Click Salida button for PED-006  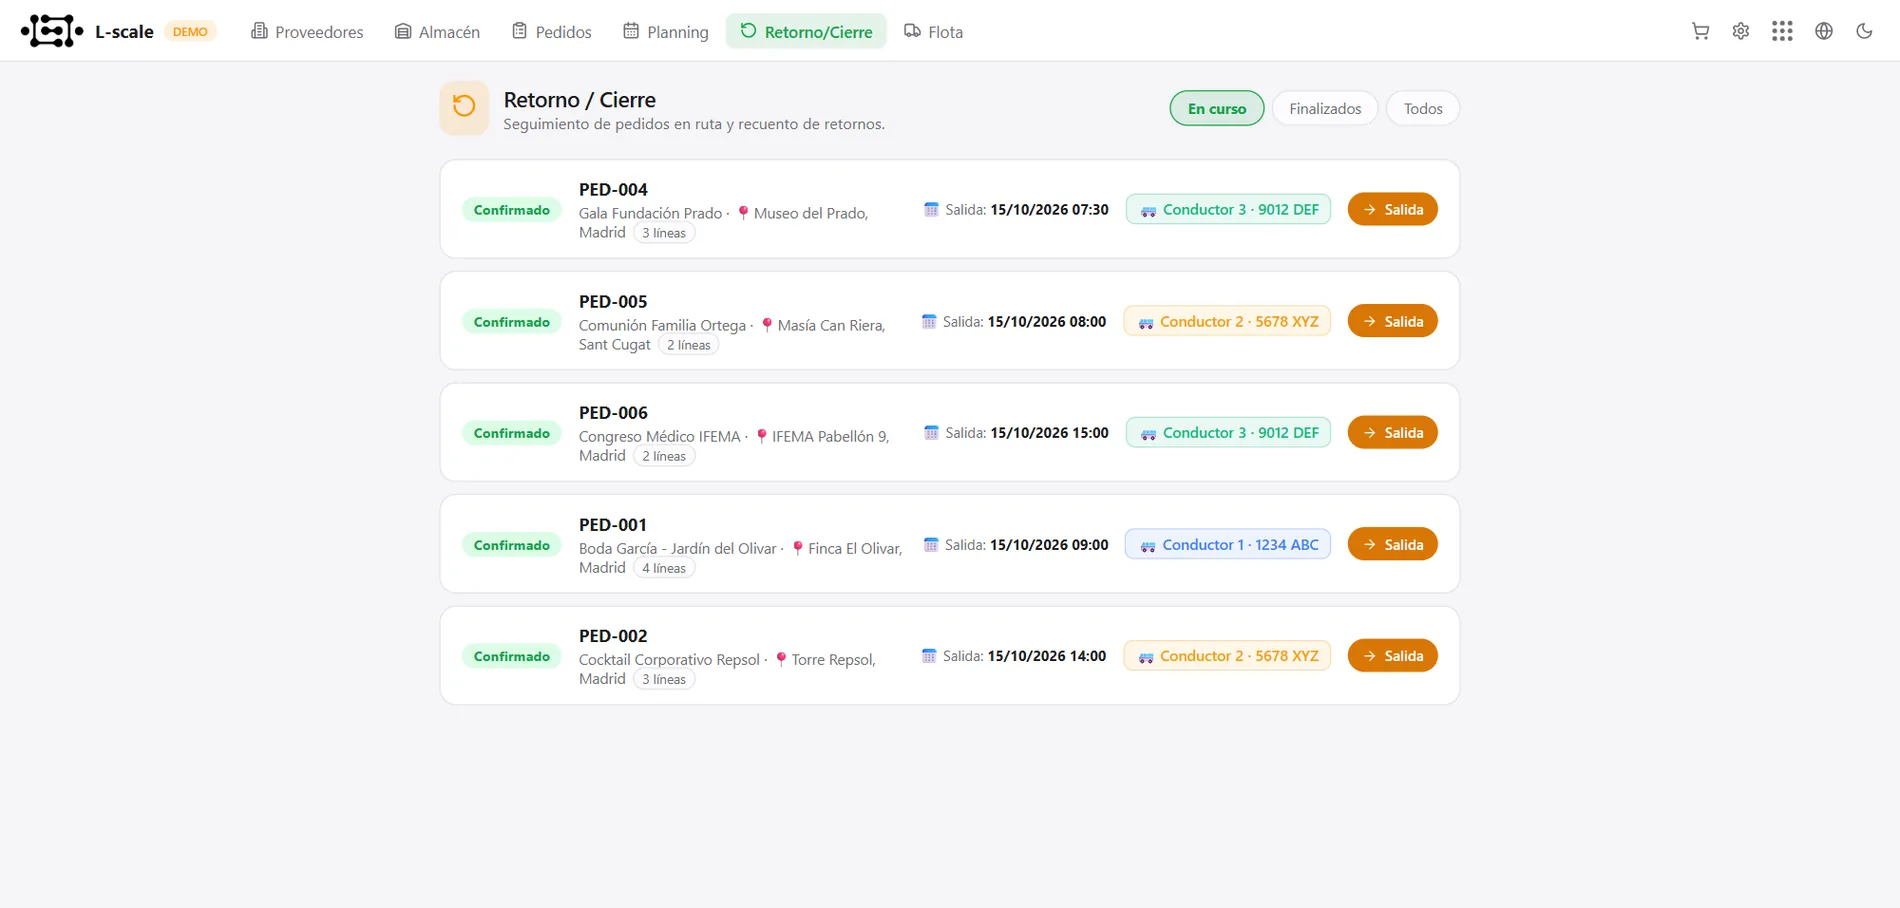pos(1393,432)
